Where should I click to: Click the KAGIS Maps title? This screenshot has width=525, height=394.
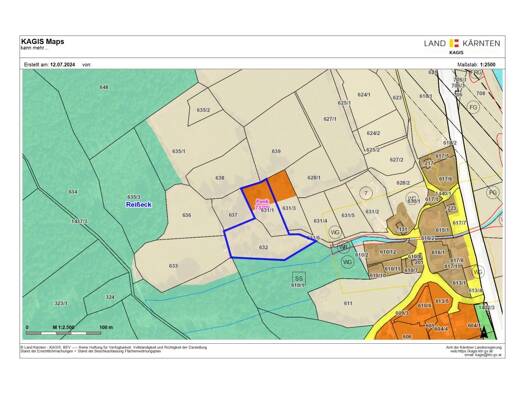coord(43,42)
